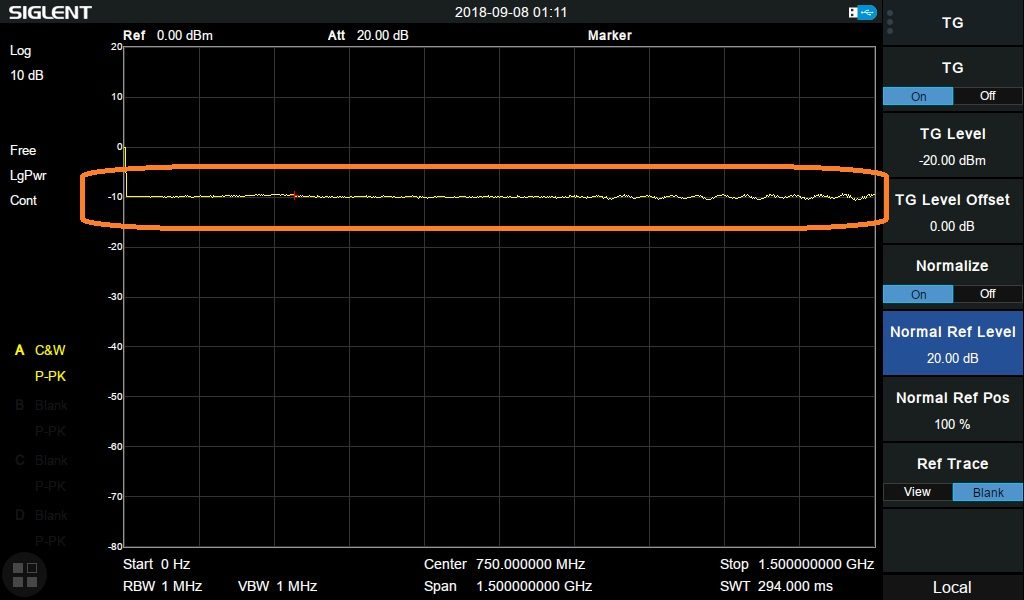The height and width of the screenshot is (600, 1024).
Task: Select the TG Level Offset softkey
Action: click(x=953, y=212)
